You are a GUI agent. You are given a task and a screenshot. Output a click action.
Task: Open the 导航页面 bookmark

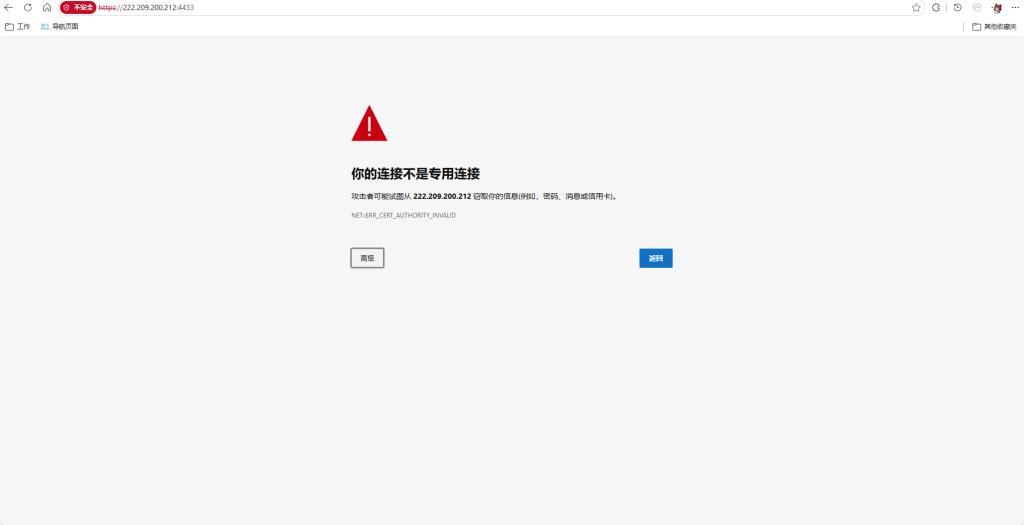[59, 27]
